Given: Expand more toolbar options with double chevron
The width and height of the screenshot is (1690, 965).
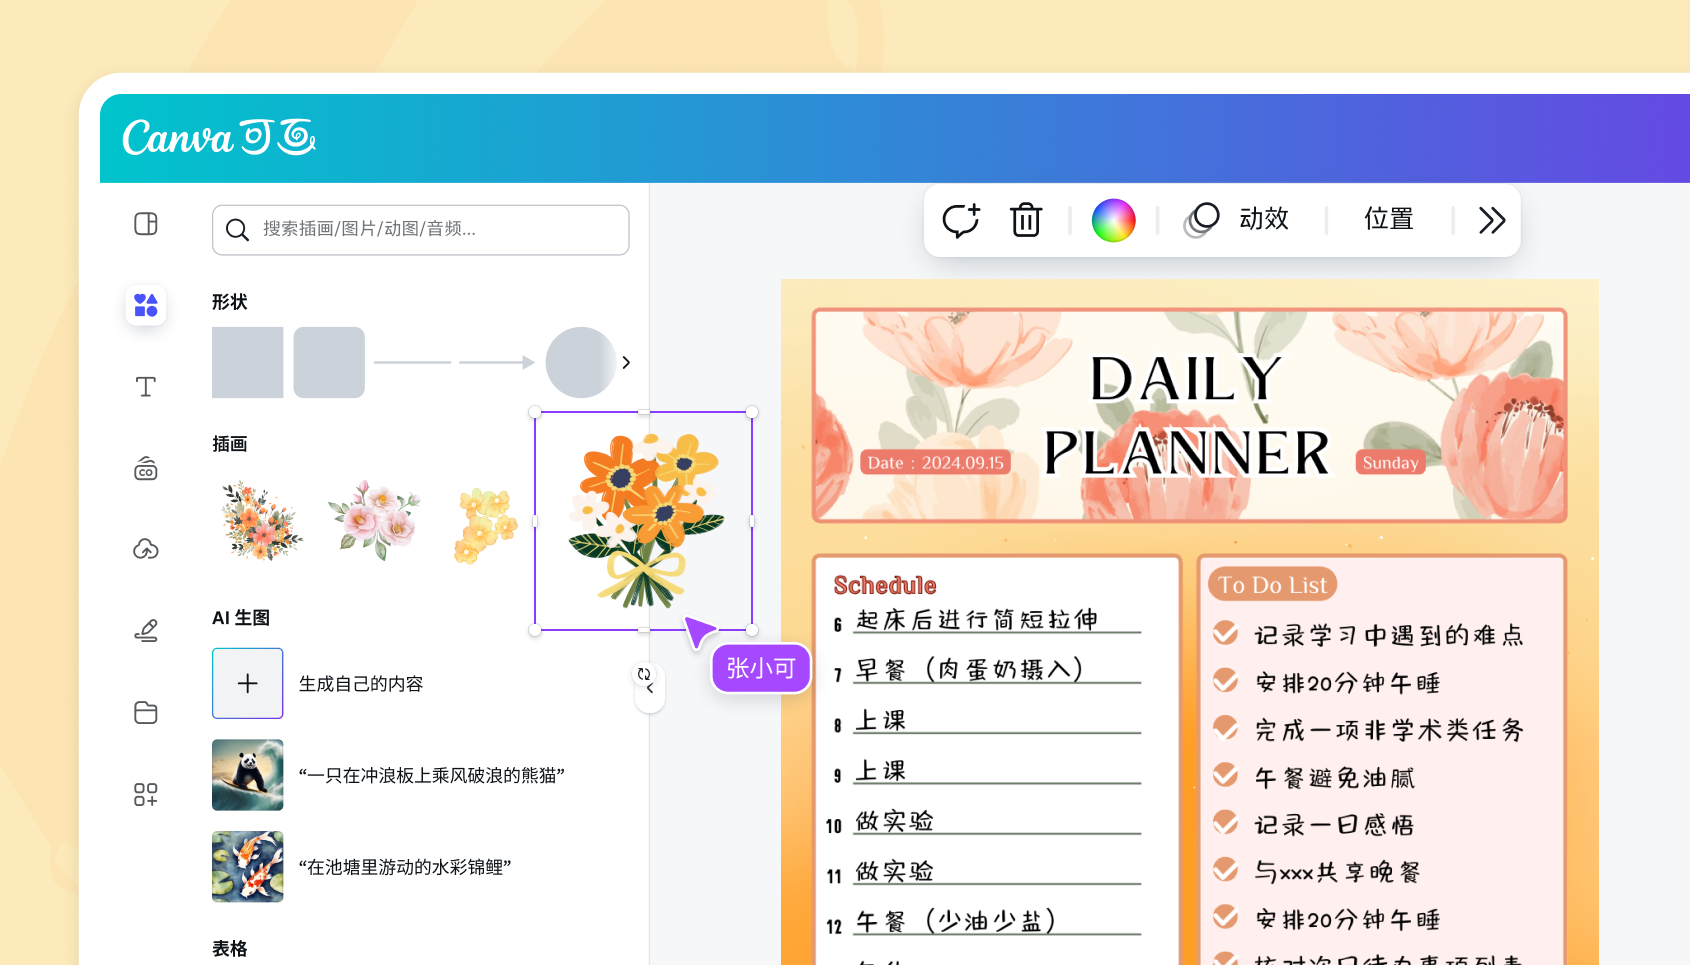Looking at the screenshot, I should point(1492,220).
